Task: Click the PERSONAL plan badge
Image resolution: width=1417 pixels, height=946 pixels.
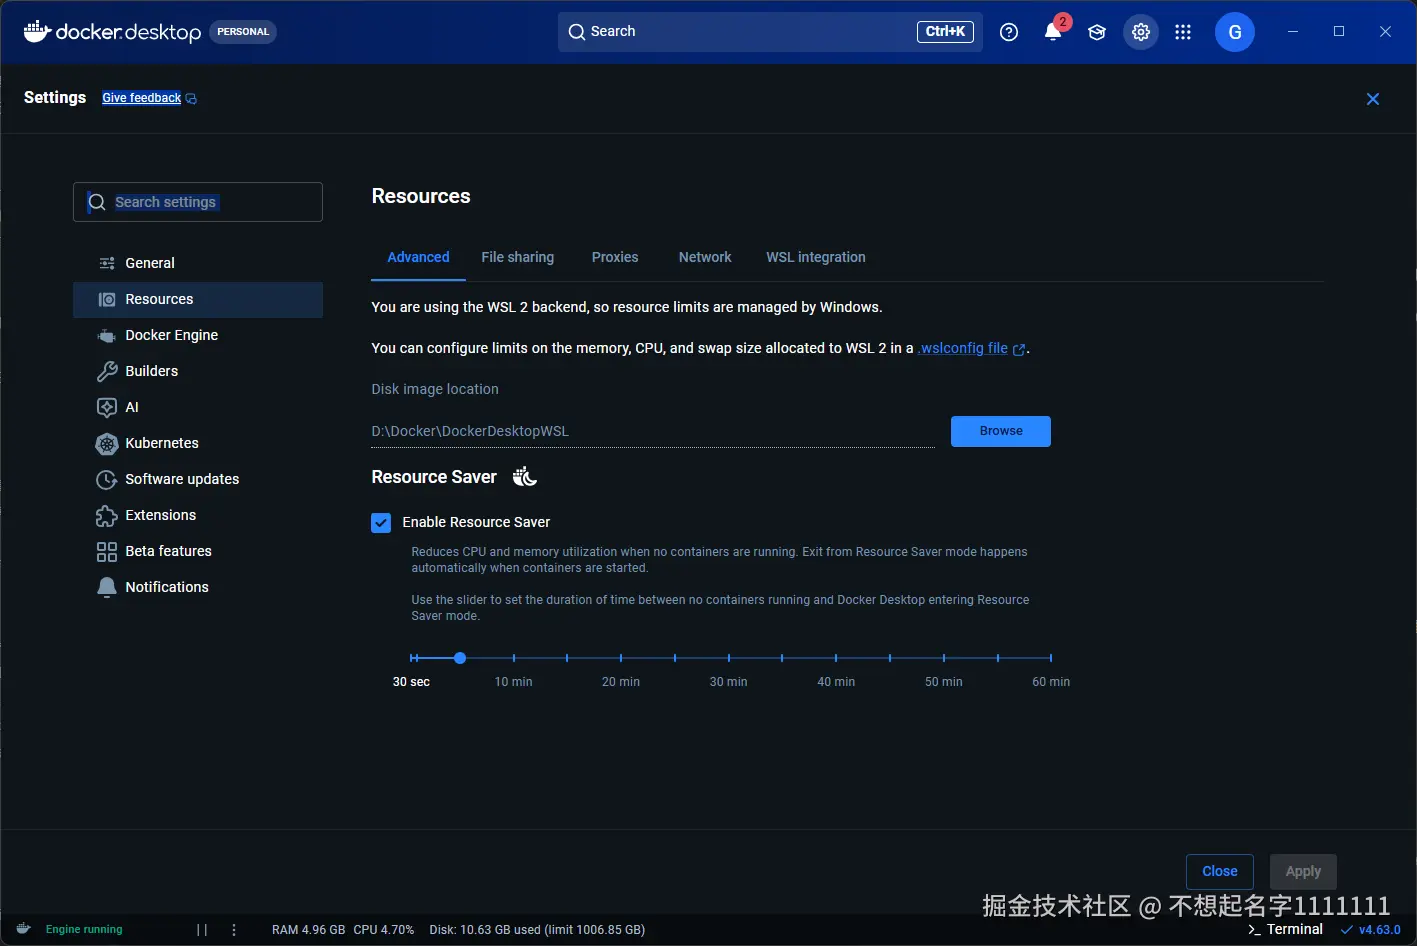Action: [x=243, y=32]
